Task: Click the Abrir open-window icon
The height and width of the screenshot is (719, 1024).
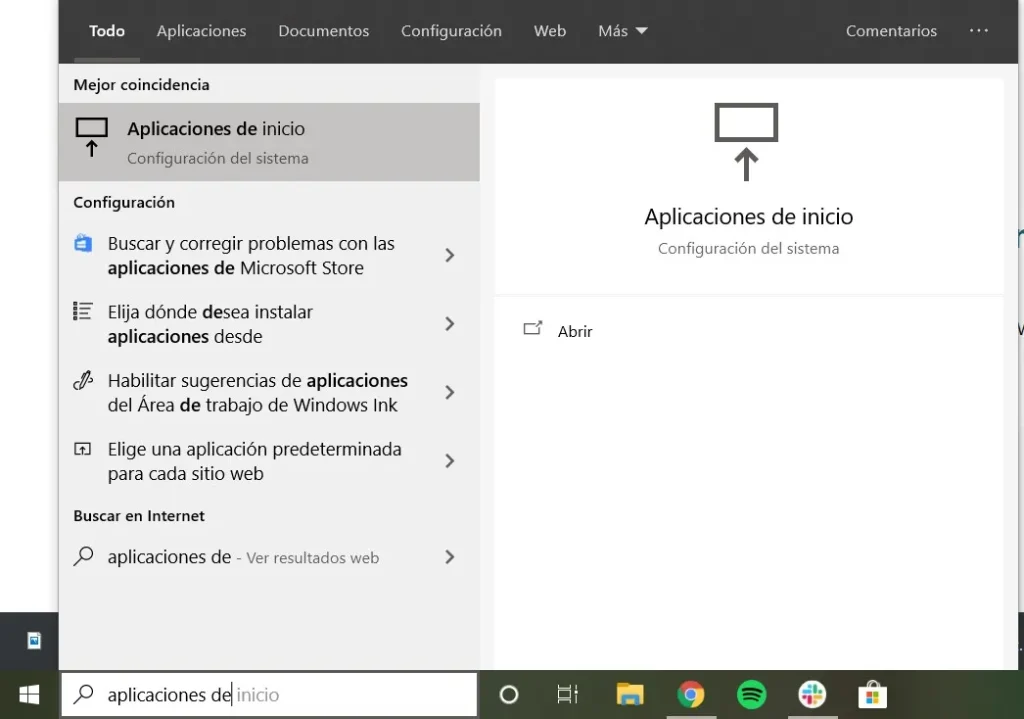Action: [533, 328]
